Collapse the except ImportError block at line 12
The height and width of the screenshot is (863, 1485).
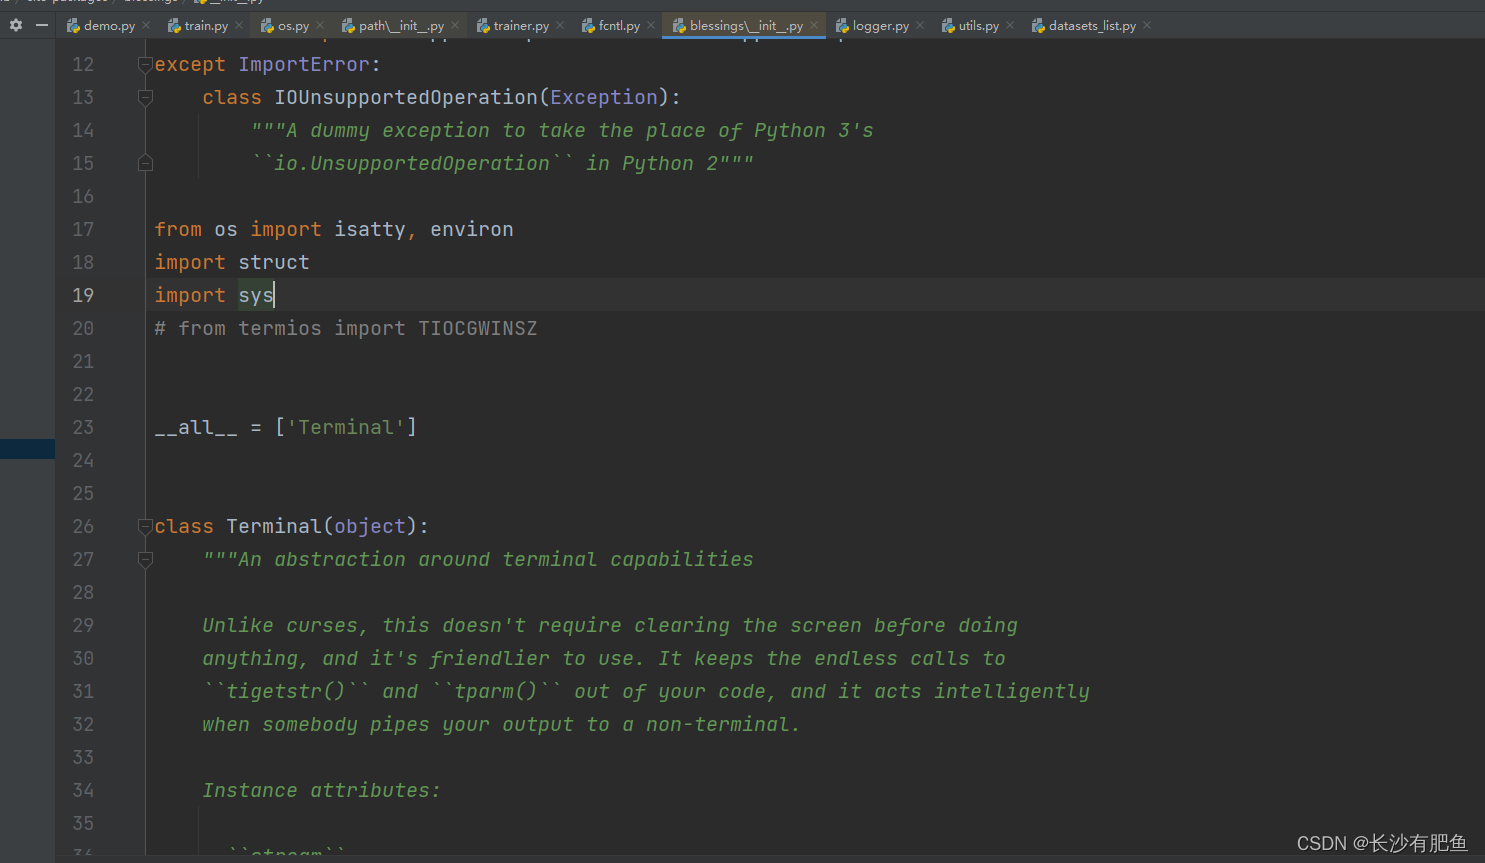tap(145, 65)
